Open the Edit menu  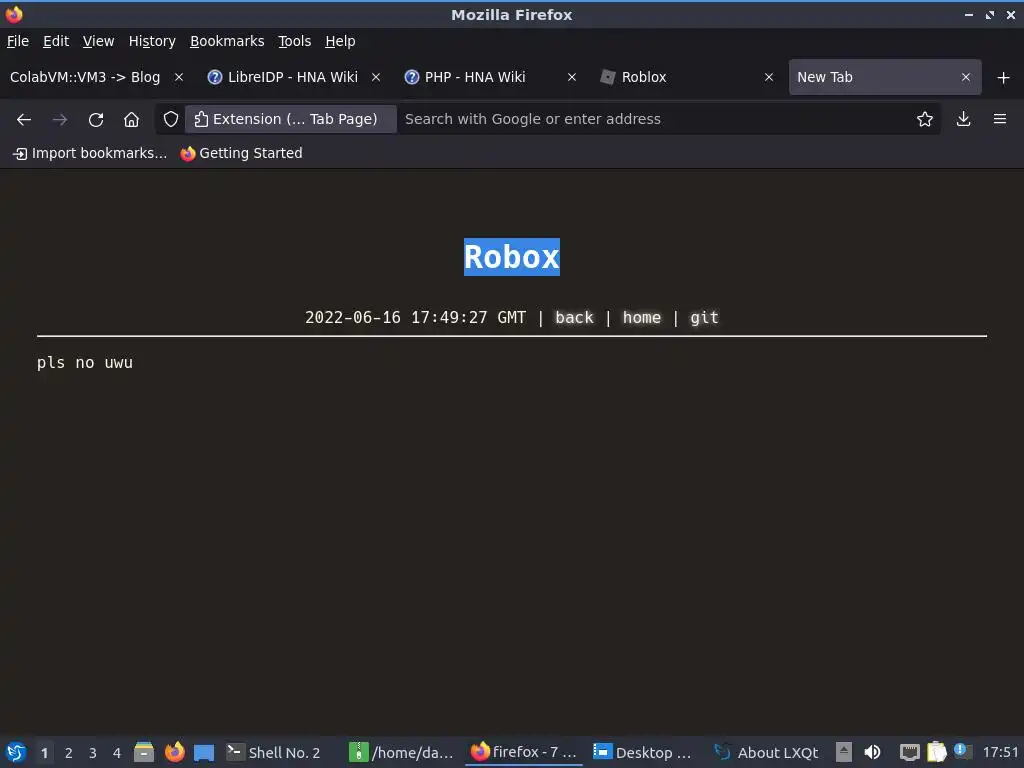tap(56, 41)
